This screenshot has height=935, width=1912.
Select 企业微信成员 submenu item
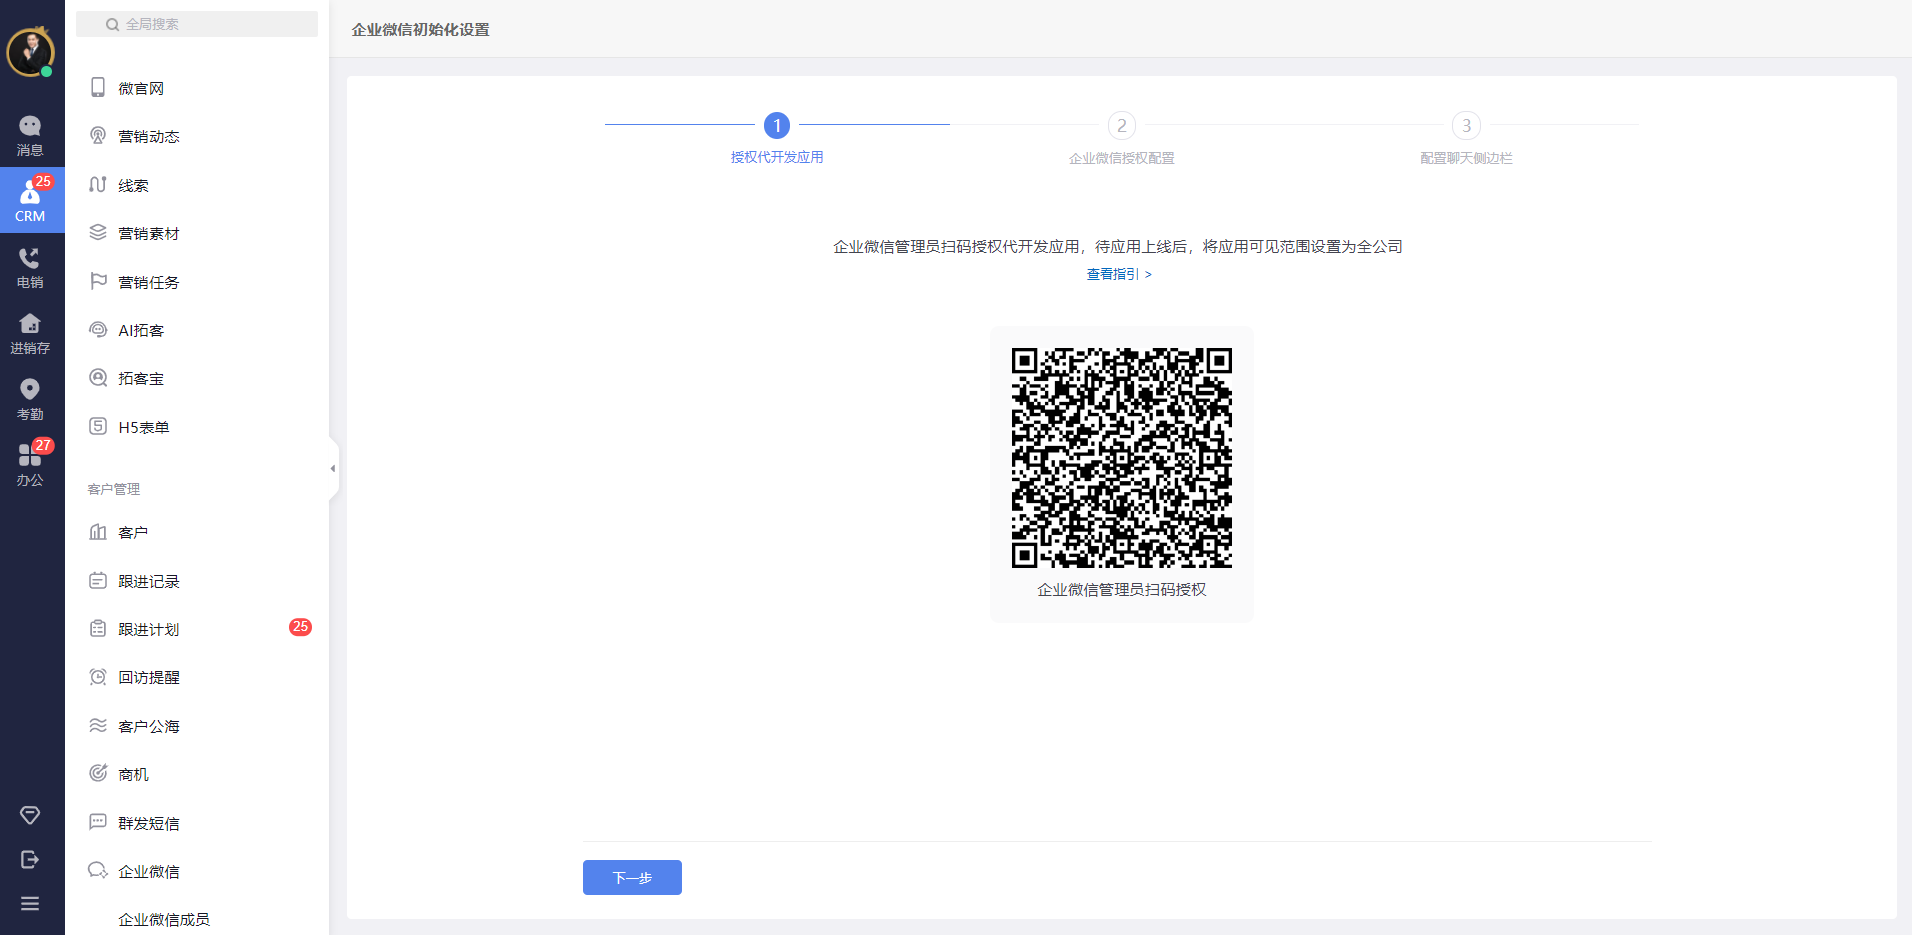click(x=164, y=919)
